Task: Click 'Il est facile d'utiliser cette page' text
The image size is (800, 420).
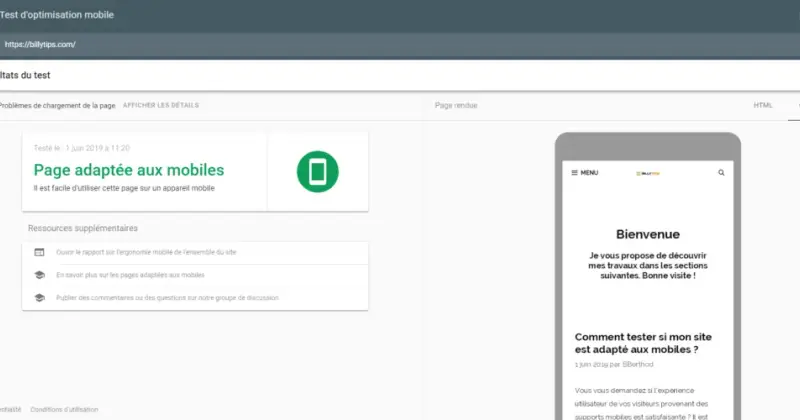Action: pos(124,188)
